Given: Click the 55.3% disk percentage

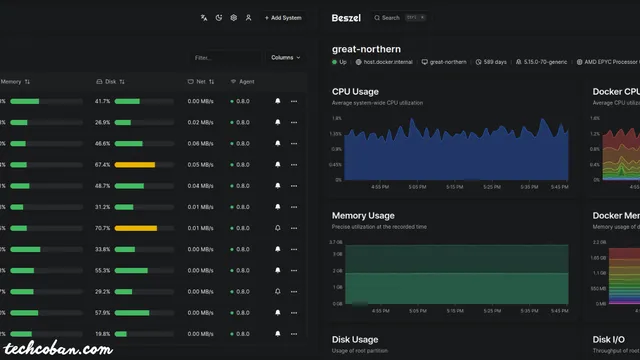Looking at the screenshot, I should coord(102,270).
